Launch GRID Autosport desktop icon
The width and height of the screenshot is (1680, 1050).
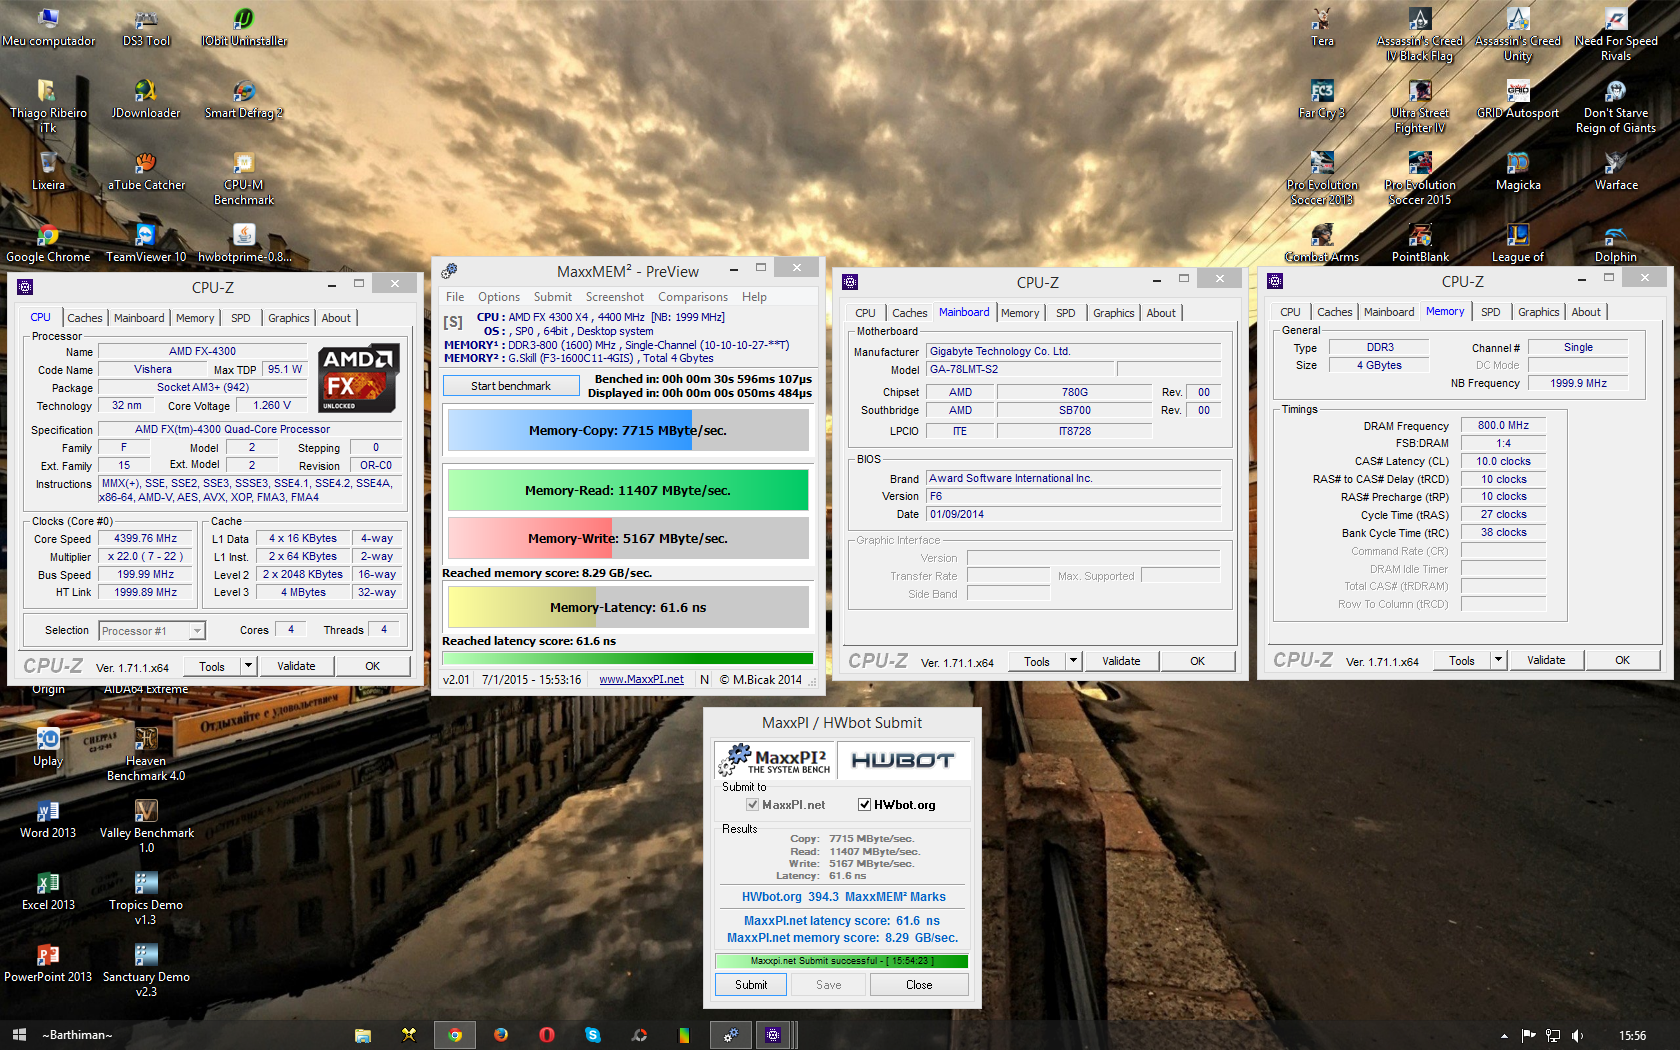pos(1518,99)
